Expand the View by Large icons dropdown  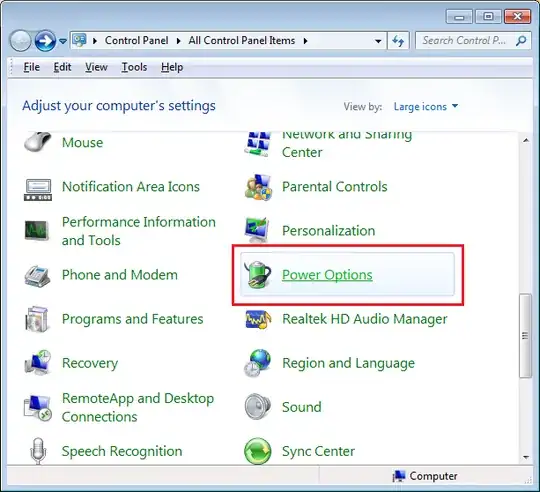click(426, 106)
